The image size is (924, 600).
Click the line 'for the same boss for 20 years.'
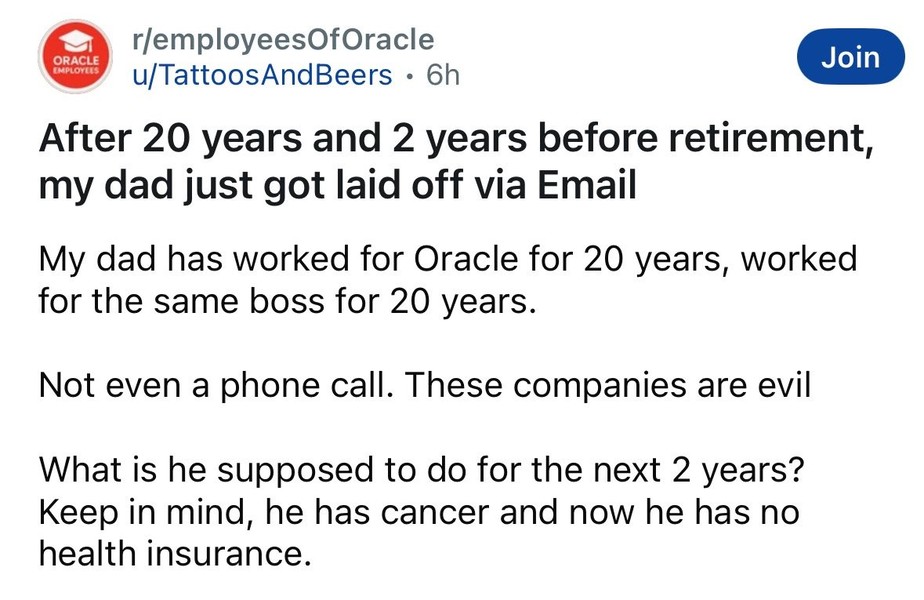288,300
